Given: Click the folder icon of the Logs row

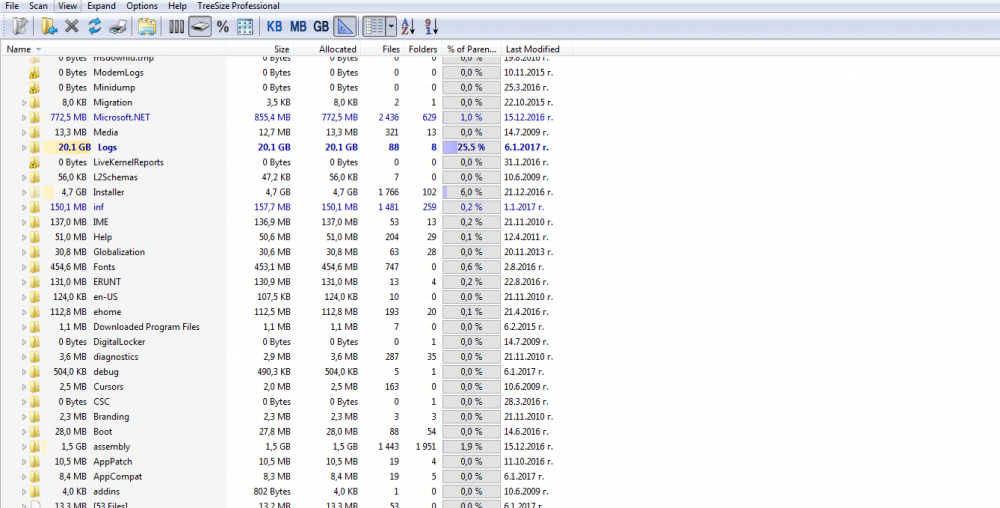Looking at the screenshot, I should pos(34,147).
